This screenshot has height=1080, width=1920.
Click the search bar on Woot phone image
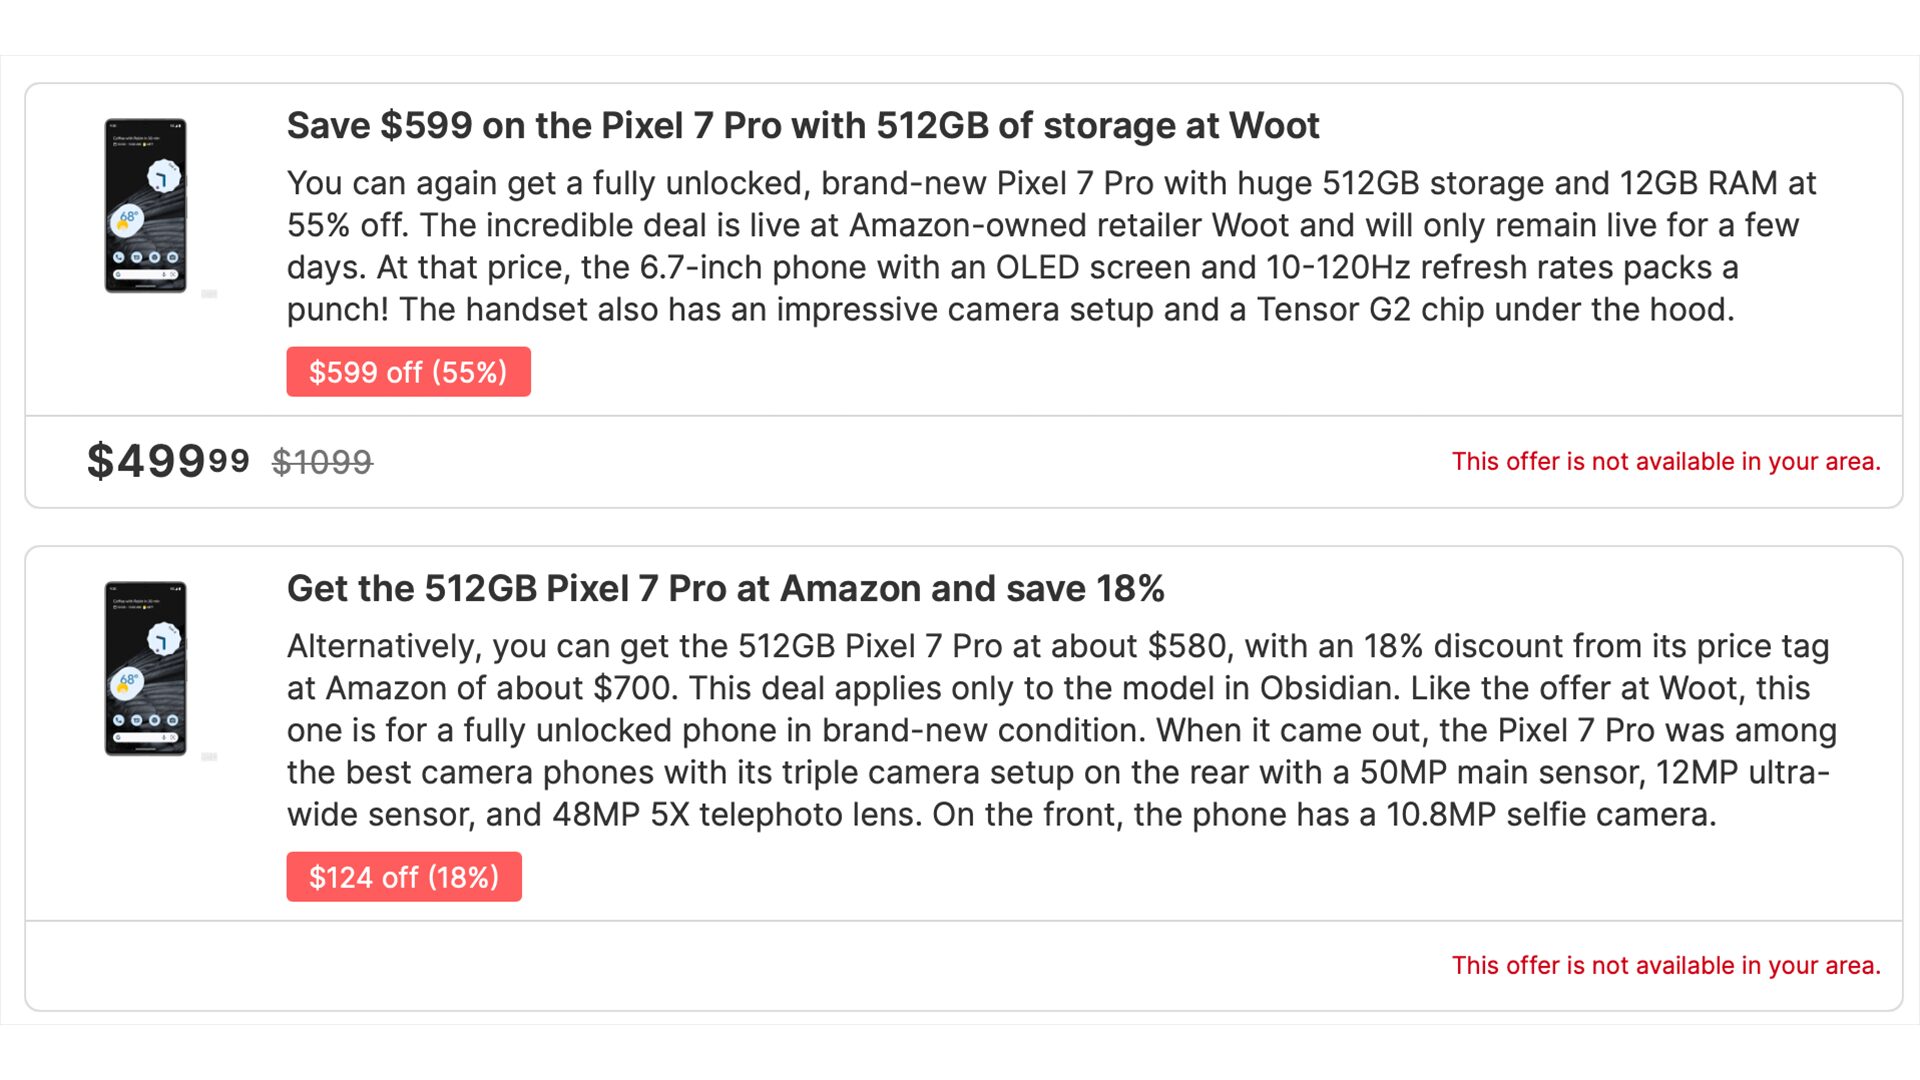pos(145,274)
